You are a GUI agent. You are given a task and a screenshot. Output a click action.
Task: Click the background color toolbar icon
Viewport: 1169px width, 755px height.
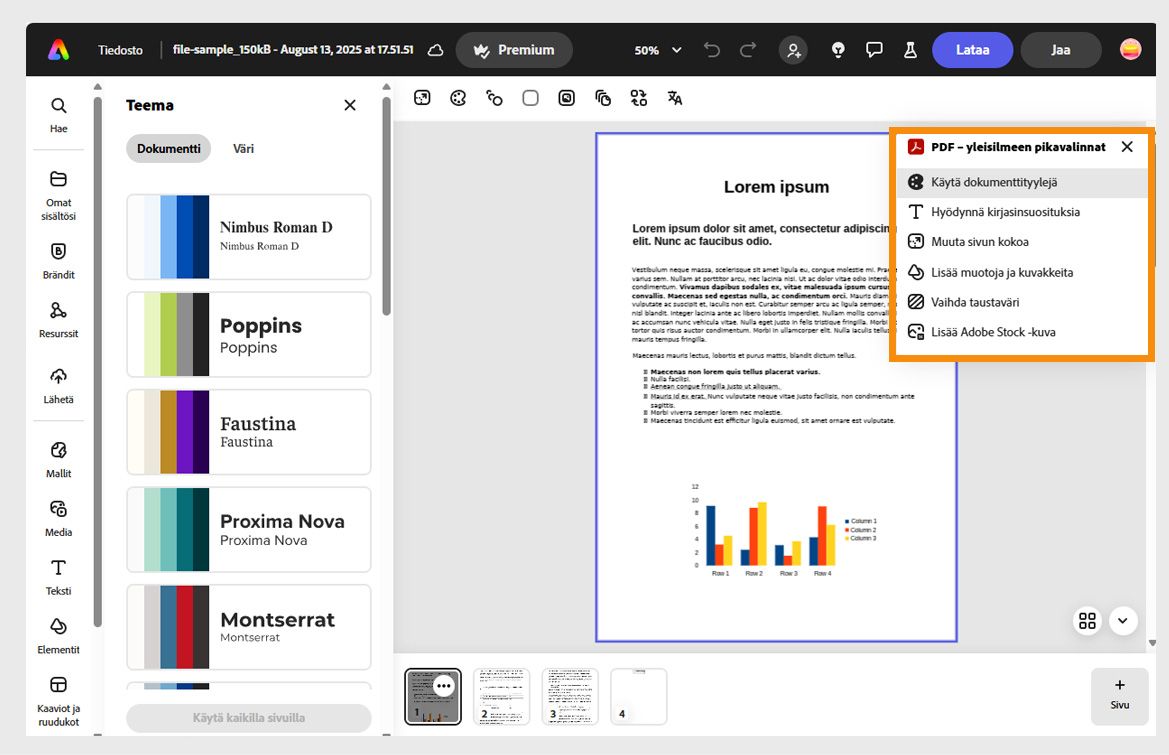coord(494,98)
